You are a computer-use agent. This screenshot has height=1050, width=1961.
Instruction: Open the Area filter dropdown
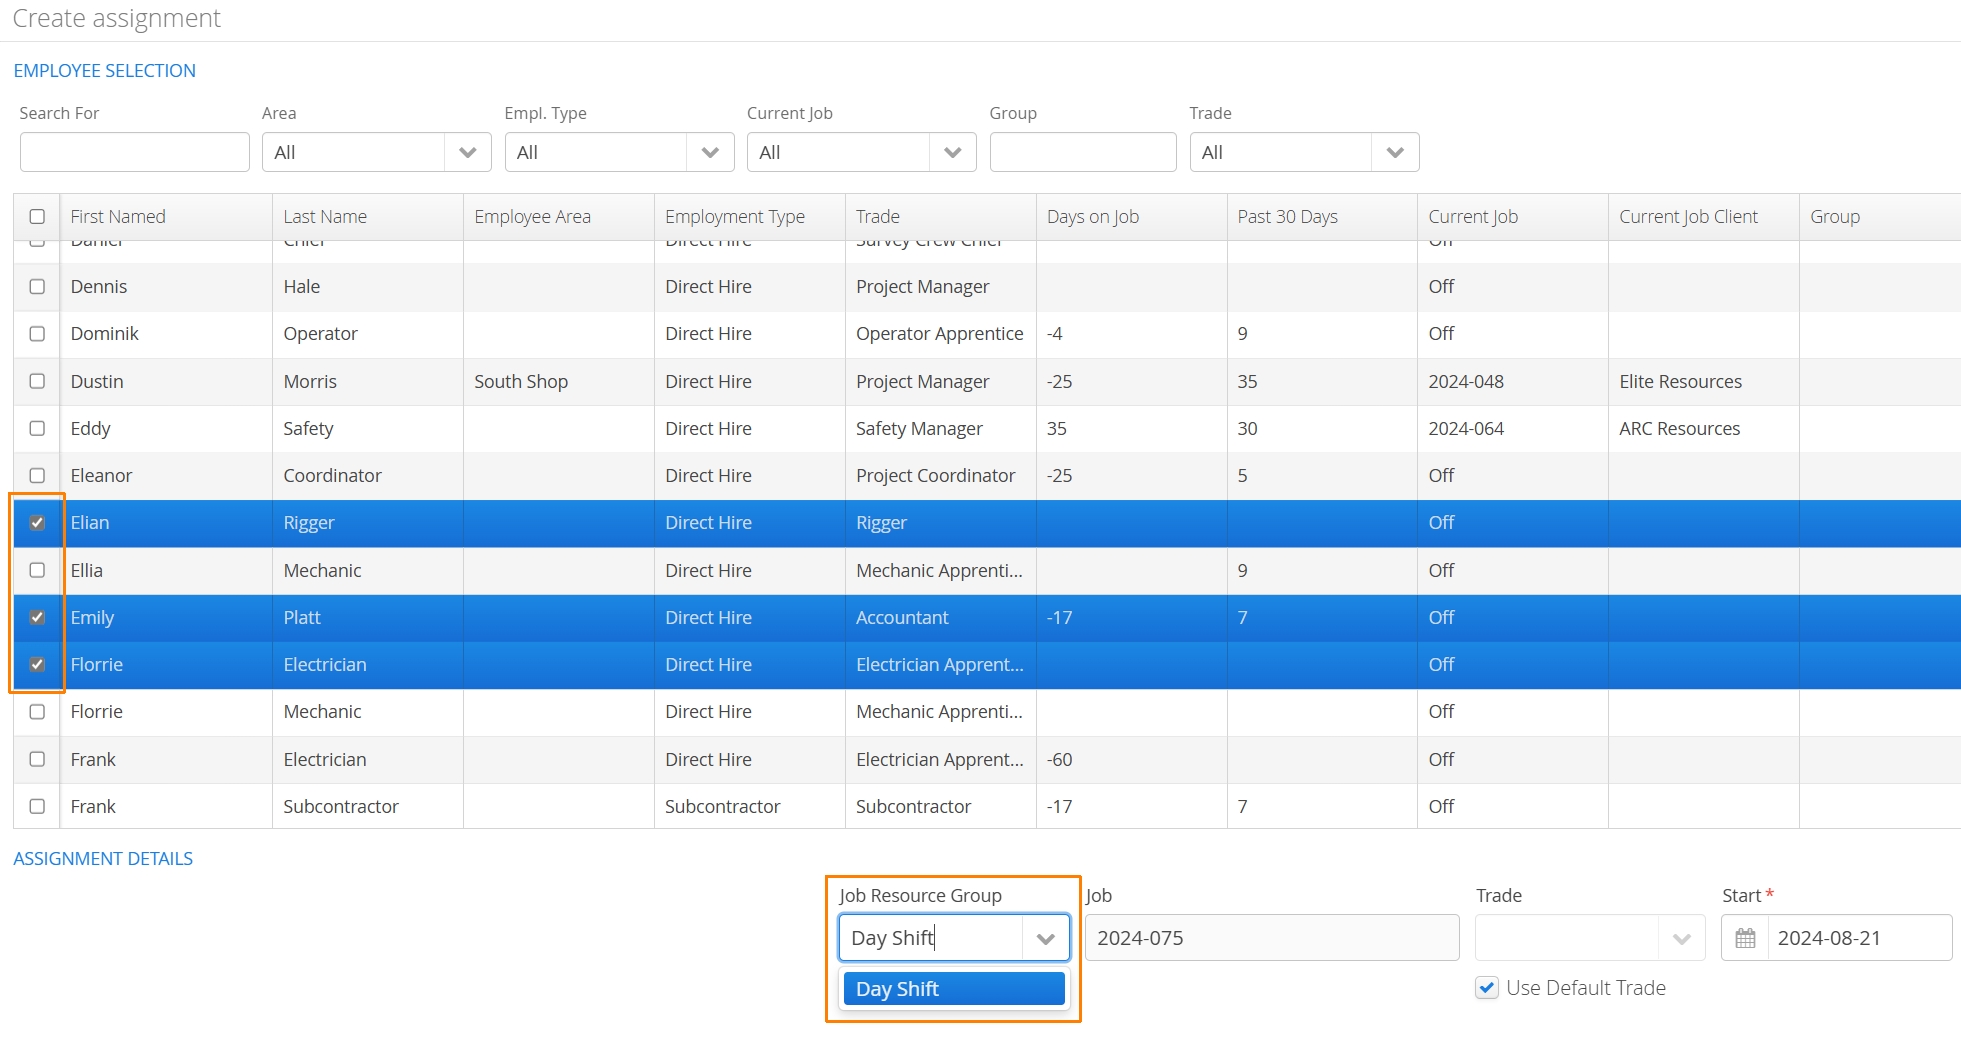467,152
